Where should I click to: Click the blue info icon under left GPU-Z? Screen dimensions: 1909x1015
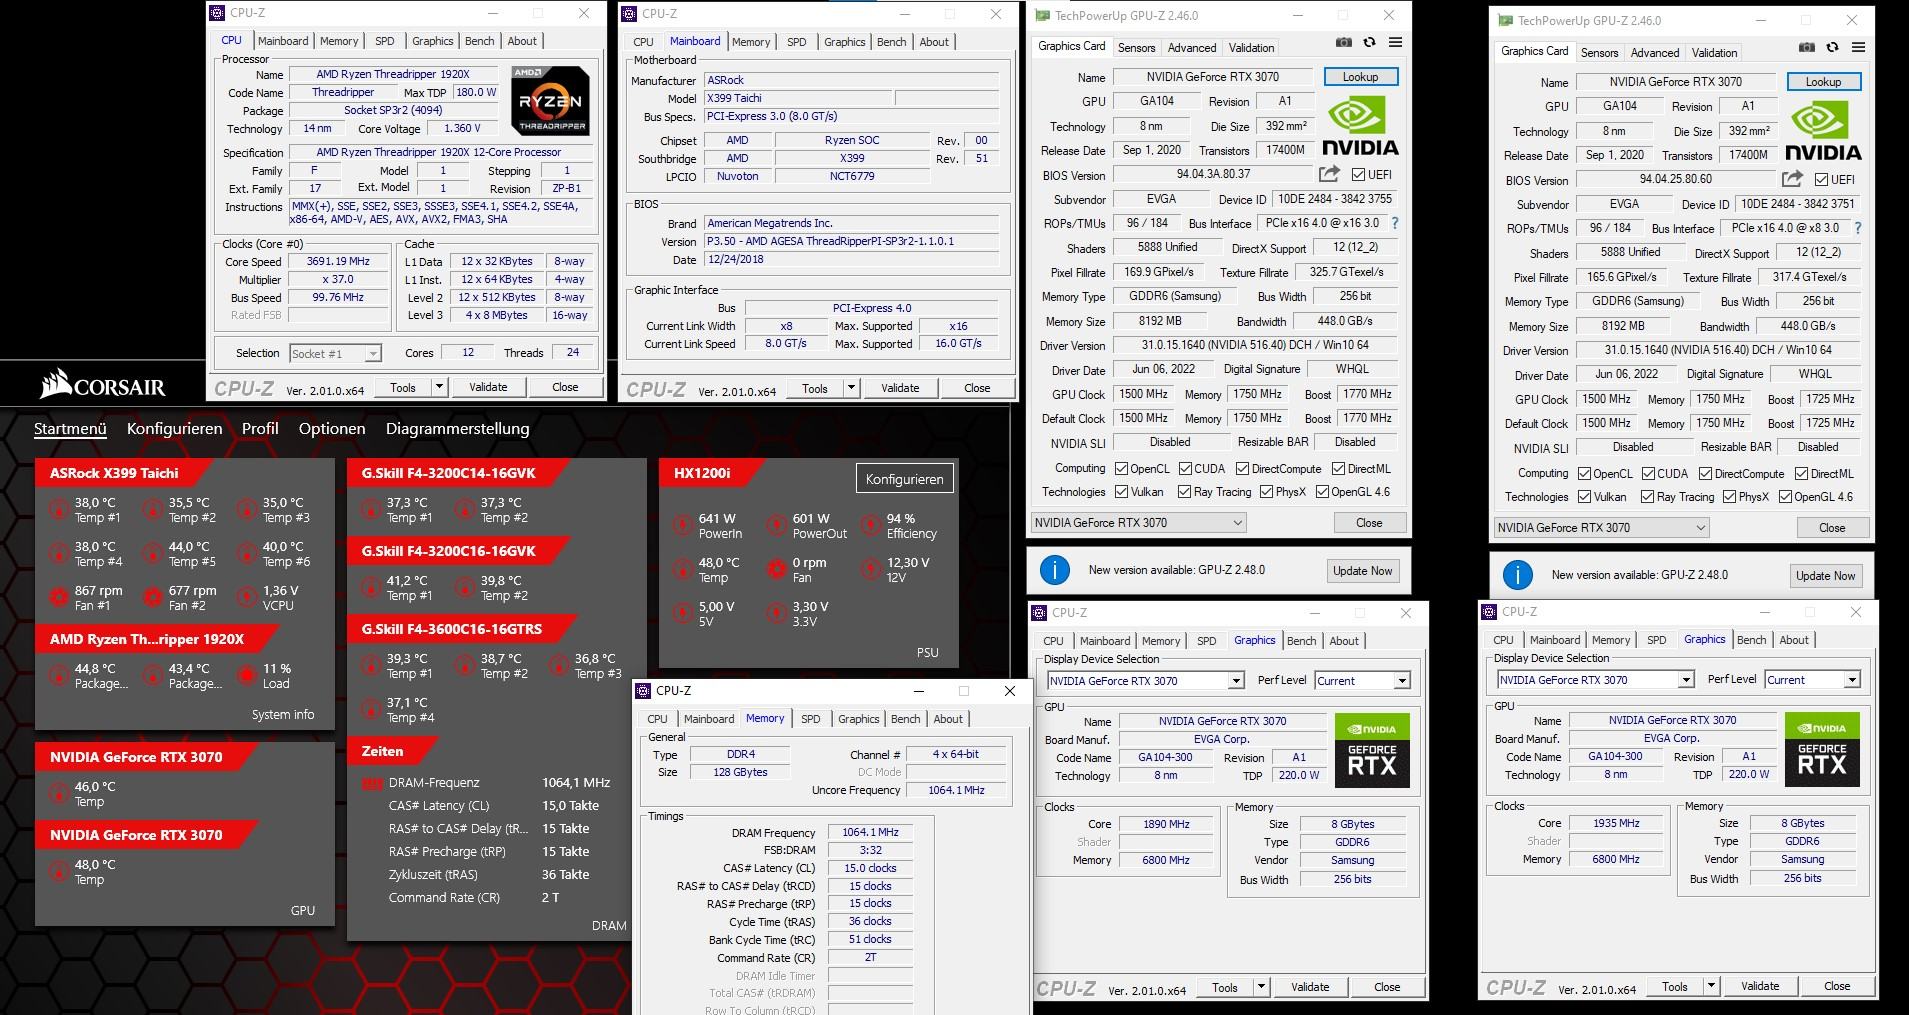[x=1054, y=569]
